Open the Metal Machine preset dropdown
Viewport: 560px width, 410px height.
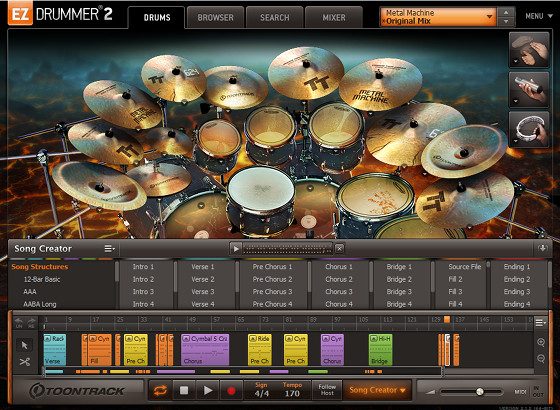pos(438,17)
